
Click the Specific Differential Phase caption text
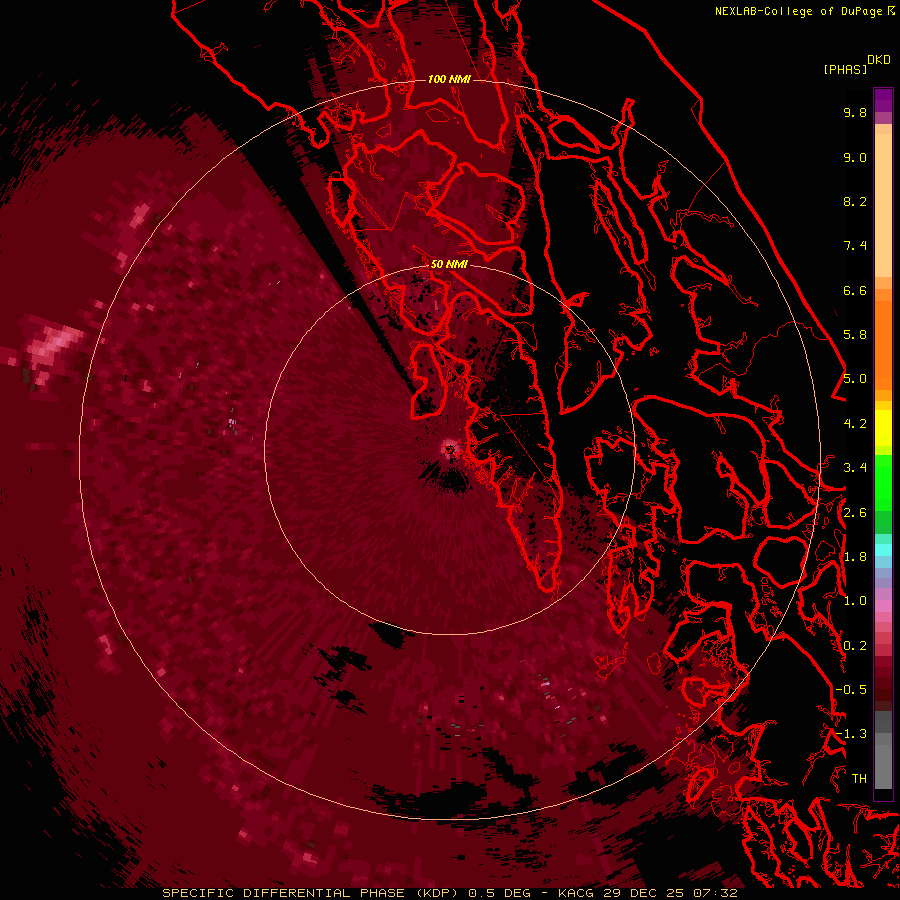click(450, 893)
